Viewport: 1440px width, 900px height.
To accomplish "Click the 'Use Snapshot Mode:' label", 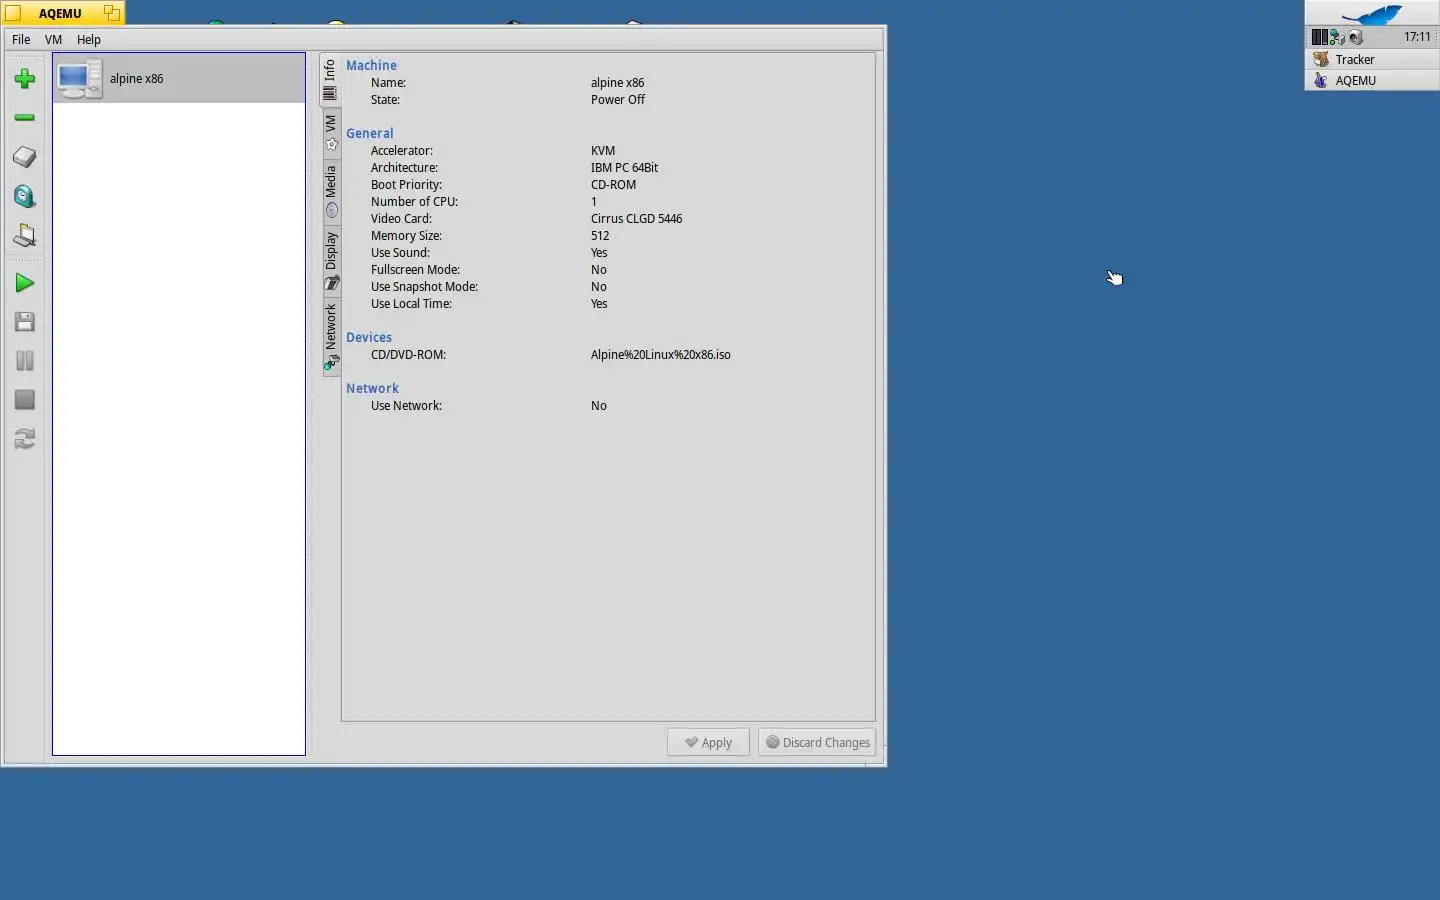I will click(x=424, y=287).
